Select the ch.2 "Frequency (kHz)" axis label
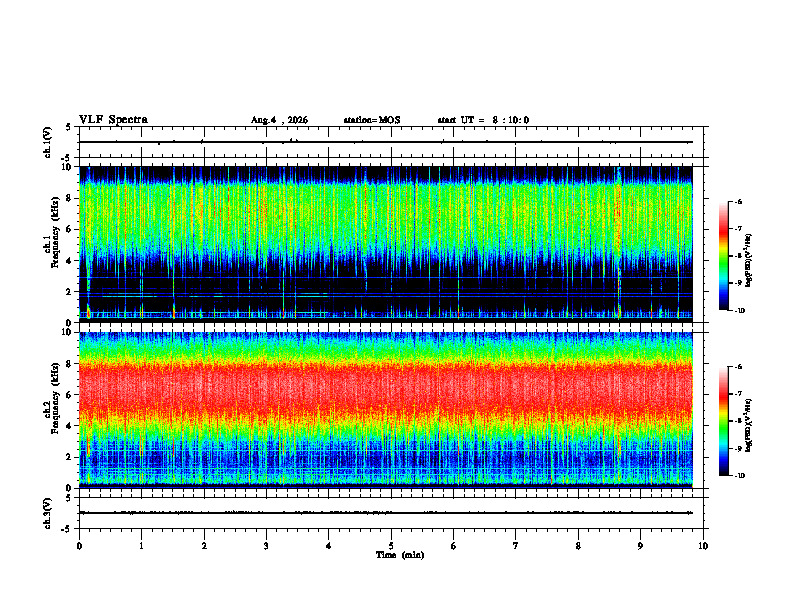The height and width of the screenshot is (612, 792). pos(56,398)
